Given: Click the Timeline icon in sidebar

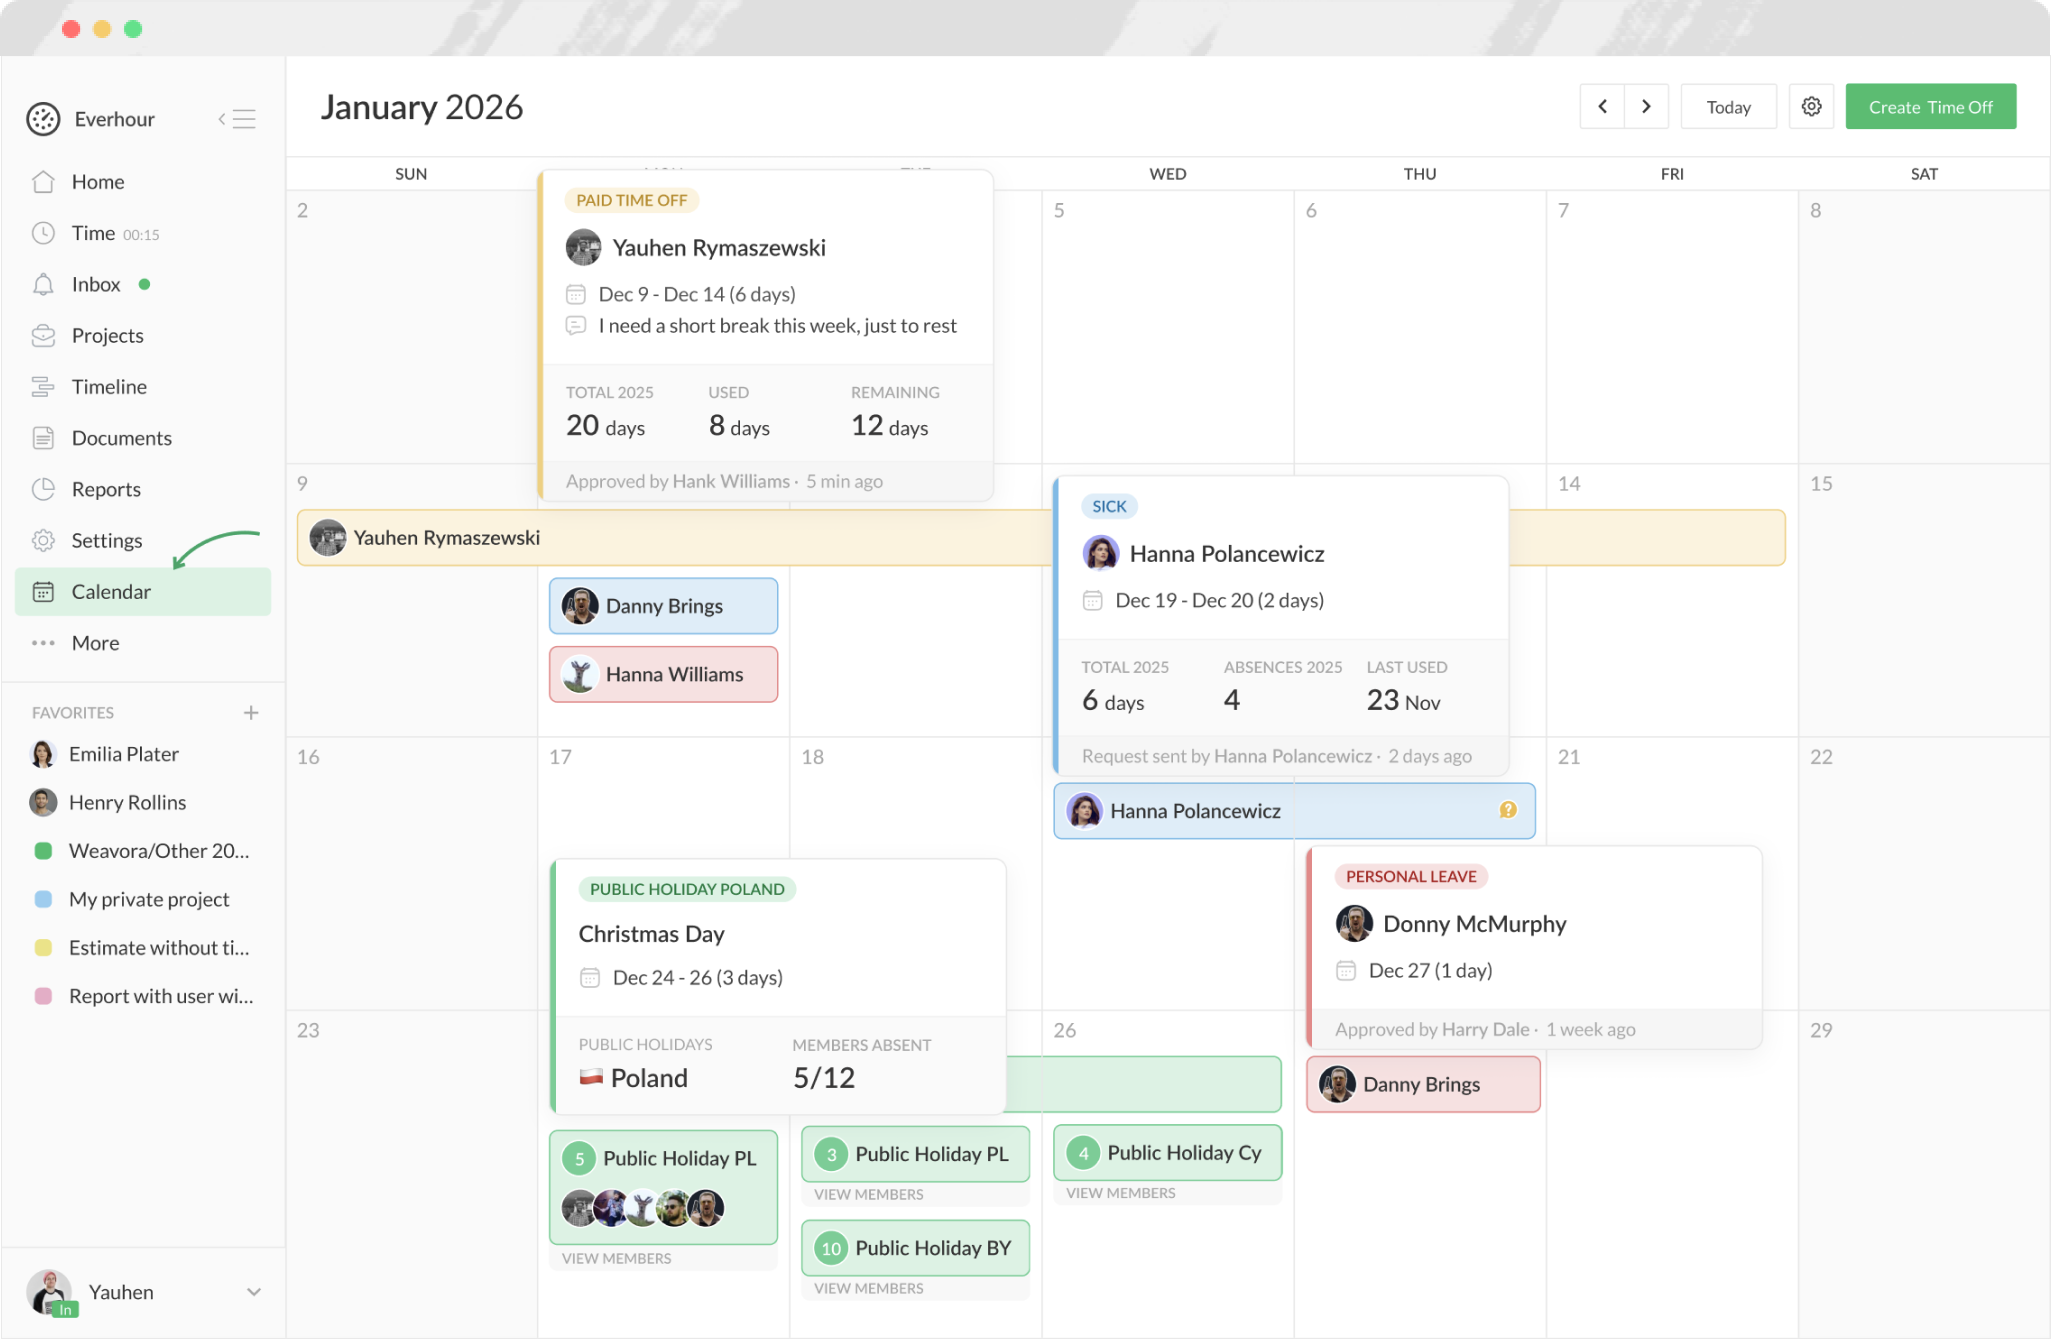Looking at the screenshot, I should 43,387.
